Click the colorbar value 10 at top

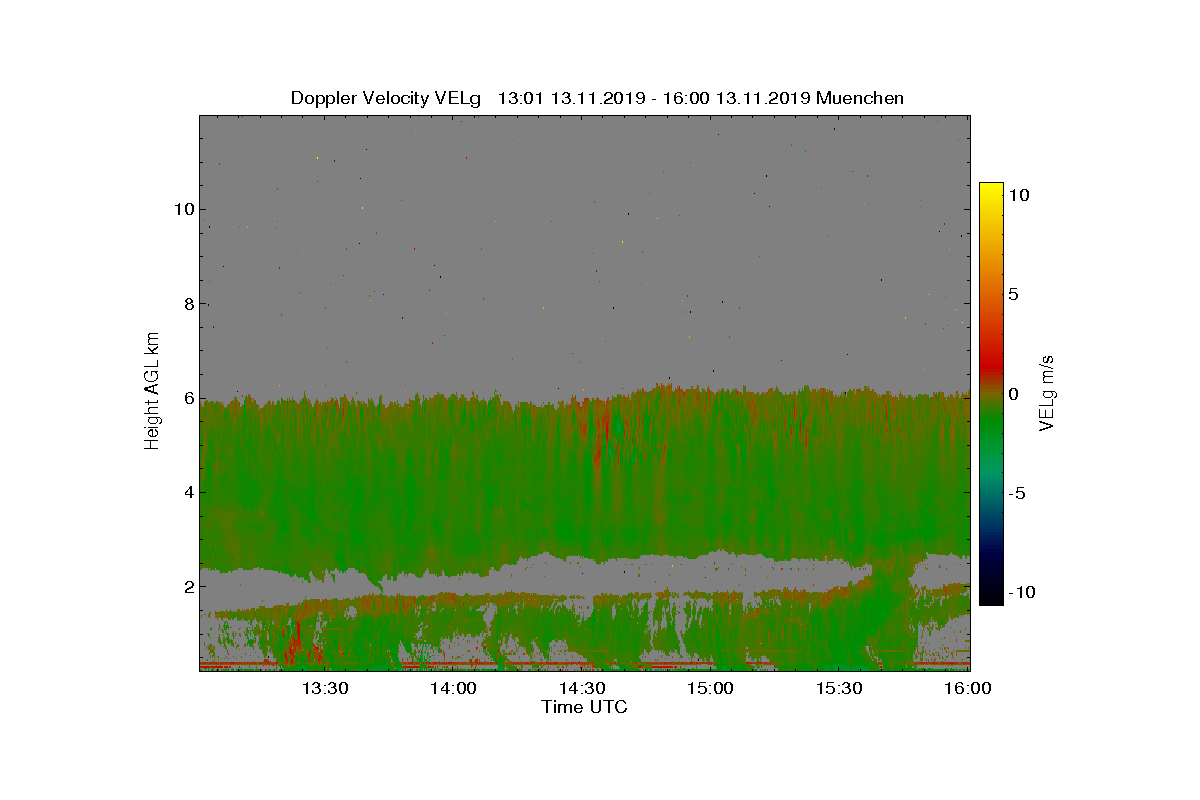(1019, 196)
